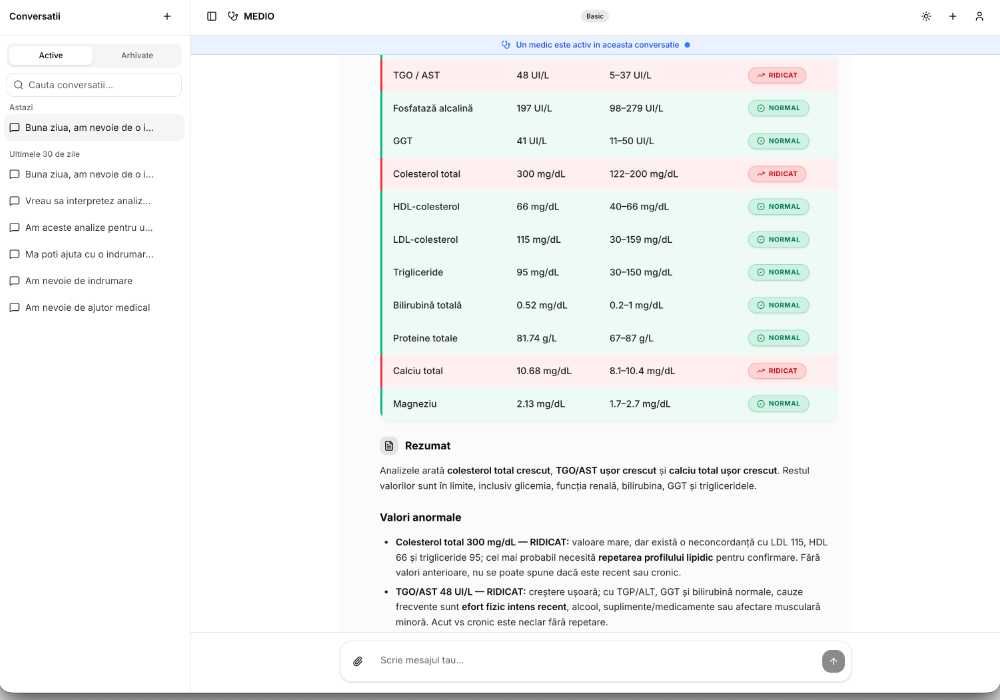Open 'Ma poti ajuta cu o indrumar...' conversation
Image resolution: width=1000 pixels, height=700 pixels.
[x=94, y=254]
